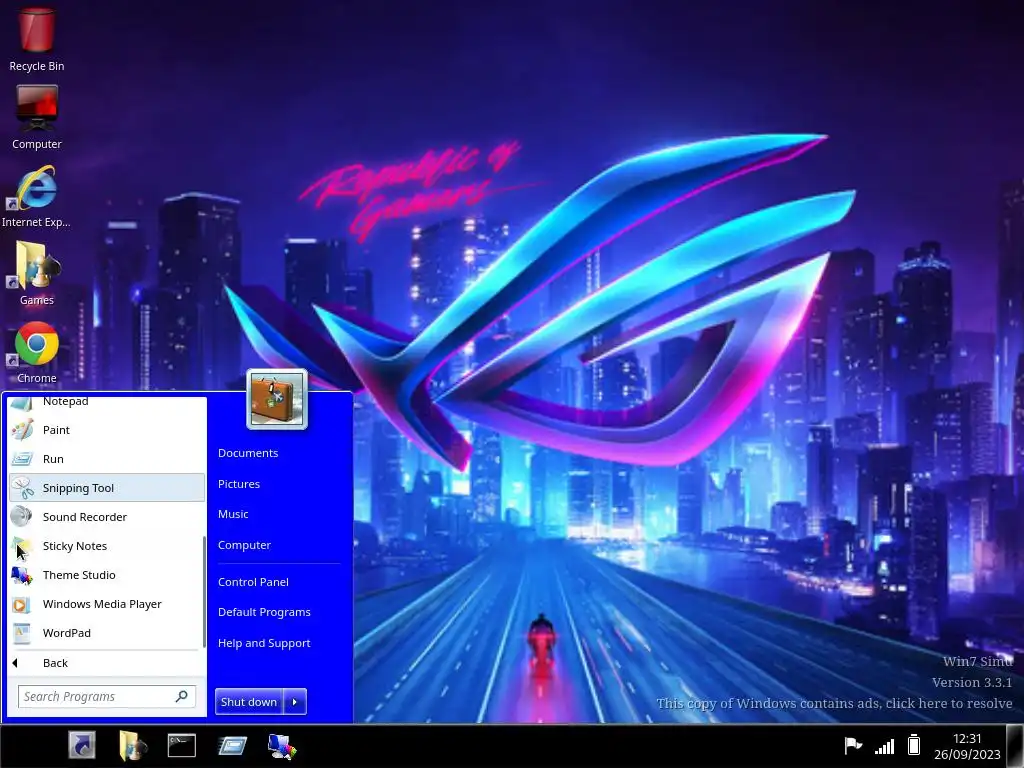Image resolution: width=1024 pixels, height=768 pixels.
Task: Launch Sound Recorder from the list
Action: 107,517
